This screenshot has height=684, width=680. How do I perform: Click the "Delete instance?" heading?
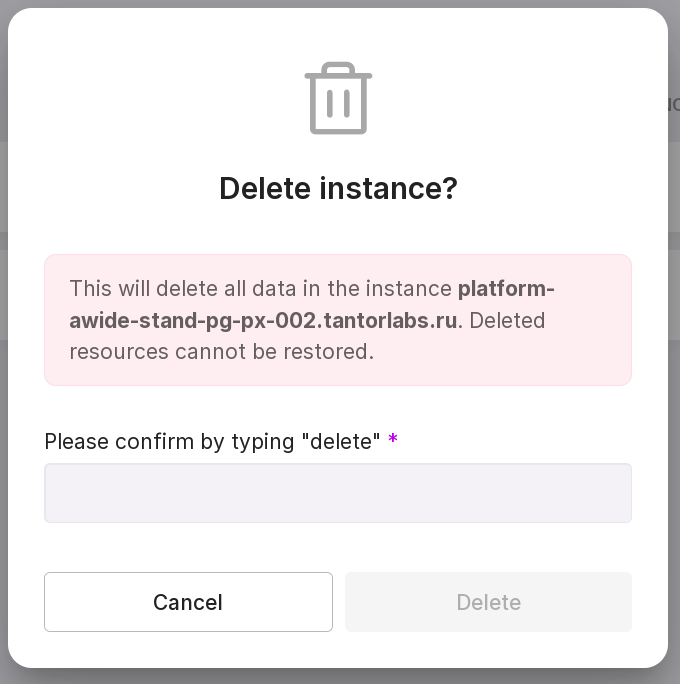point(338,188)
